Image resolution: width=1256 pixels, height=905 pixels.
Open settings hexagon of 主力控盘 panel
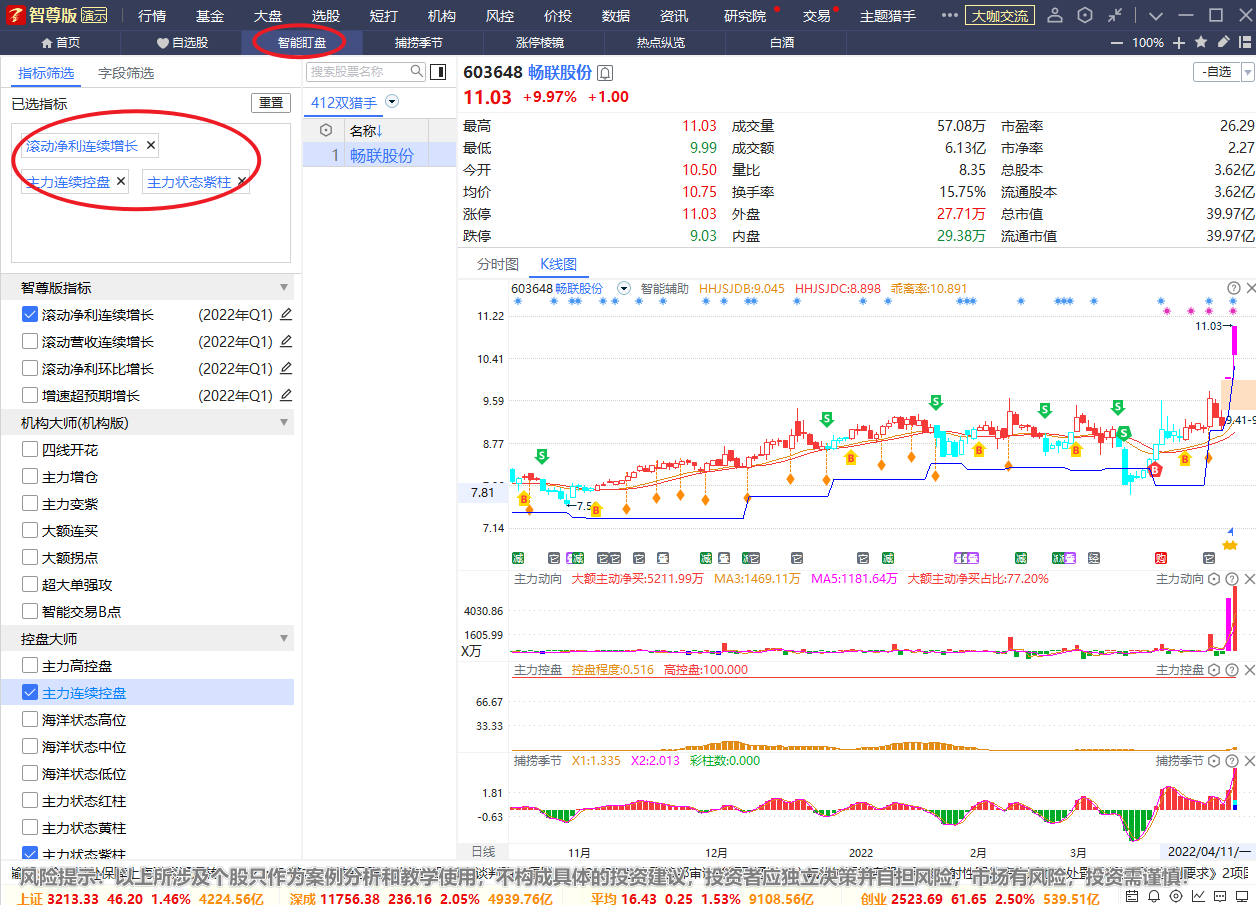tap(1214, 670)
